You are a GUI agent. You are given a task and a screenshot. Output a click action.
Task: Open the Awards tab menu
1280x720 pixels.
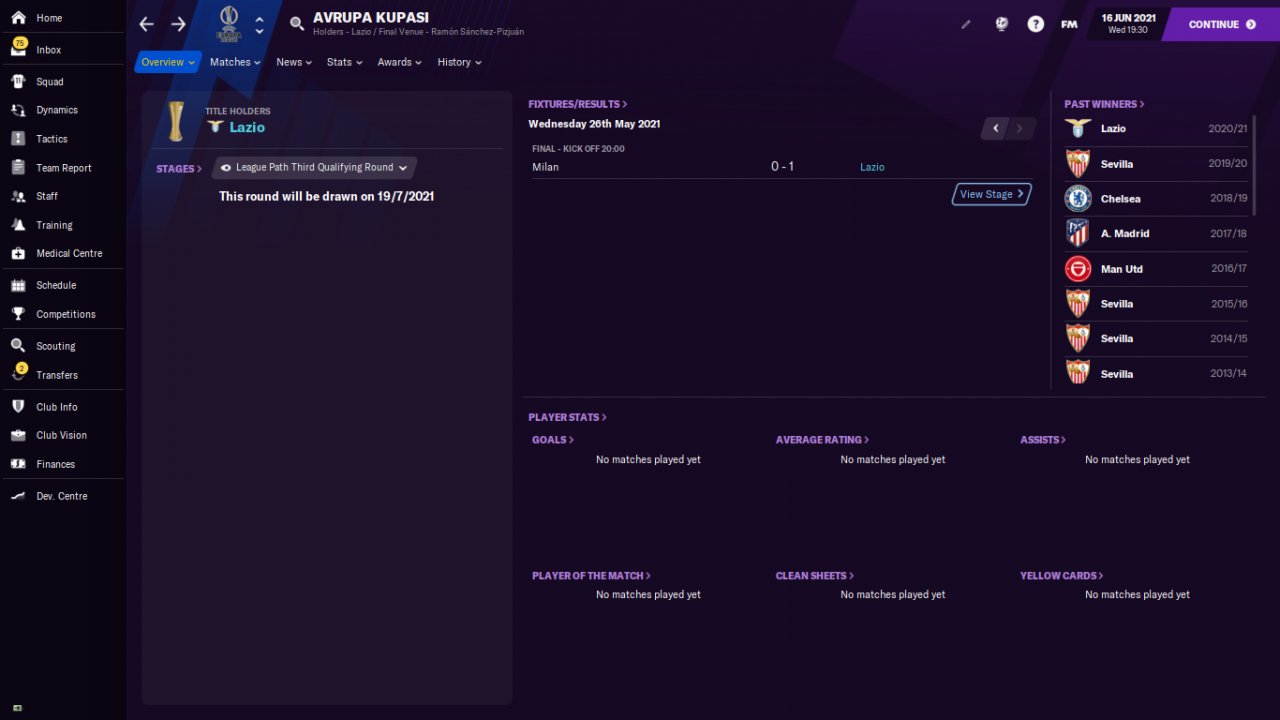click(399, 62)
